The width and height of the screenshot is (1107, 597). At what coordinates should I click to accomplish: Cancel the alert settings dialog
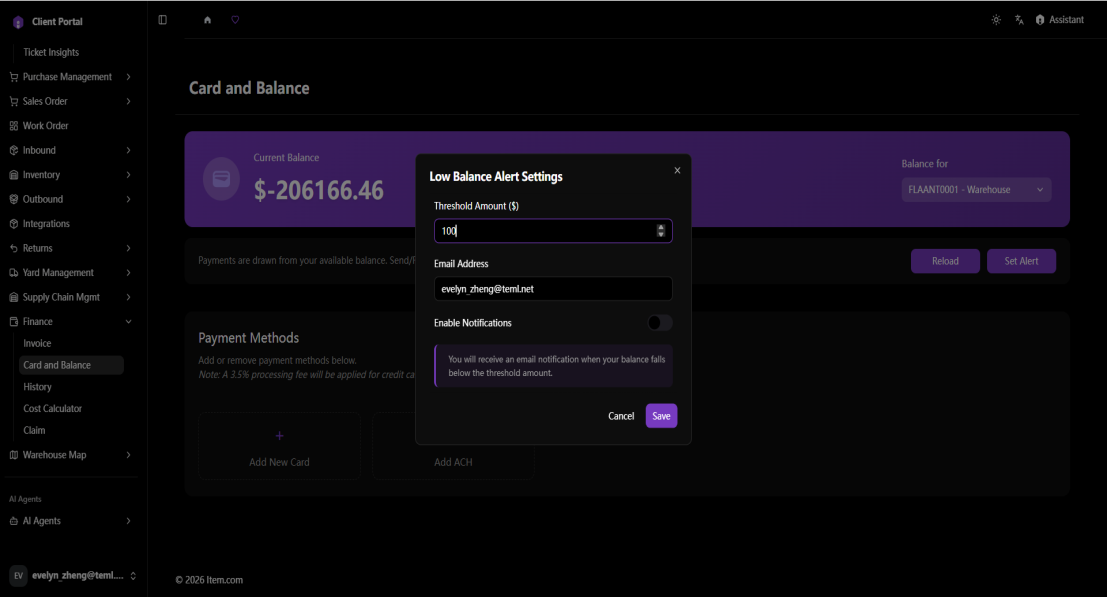coord(621,416)
